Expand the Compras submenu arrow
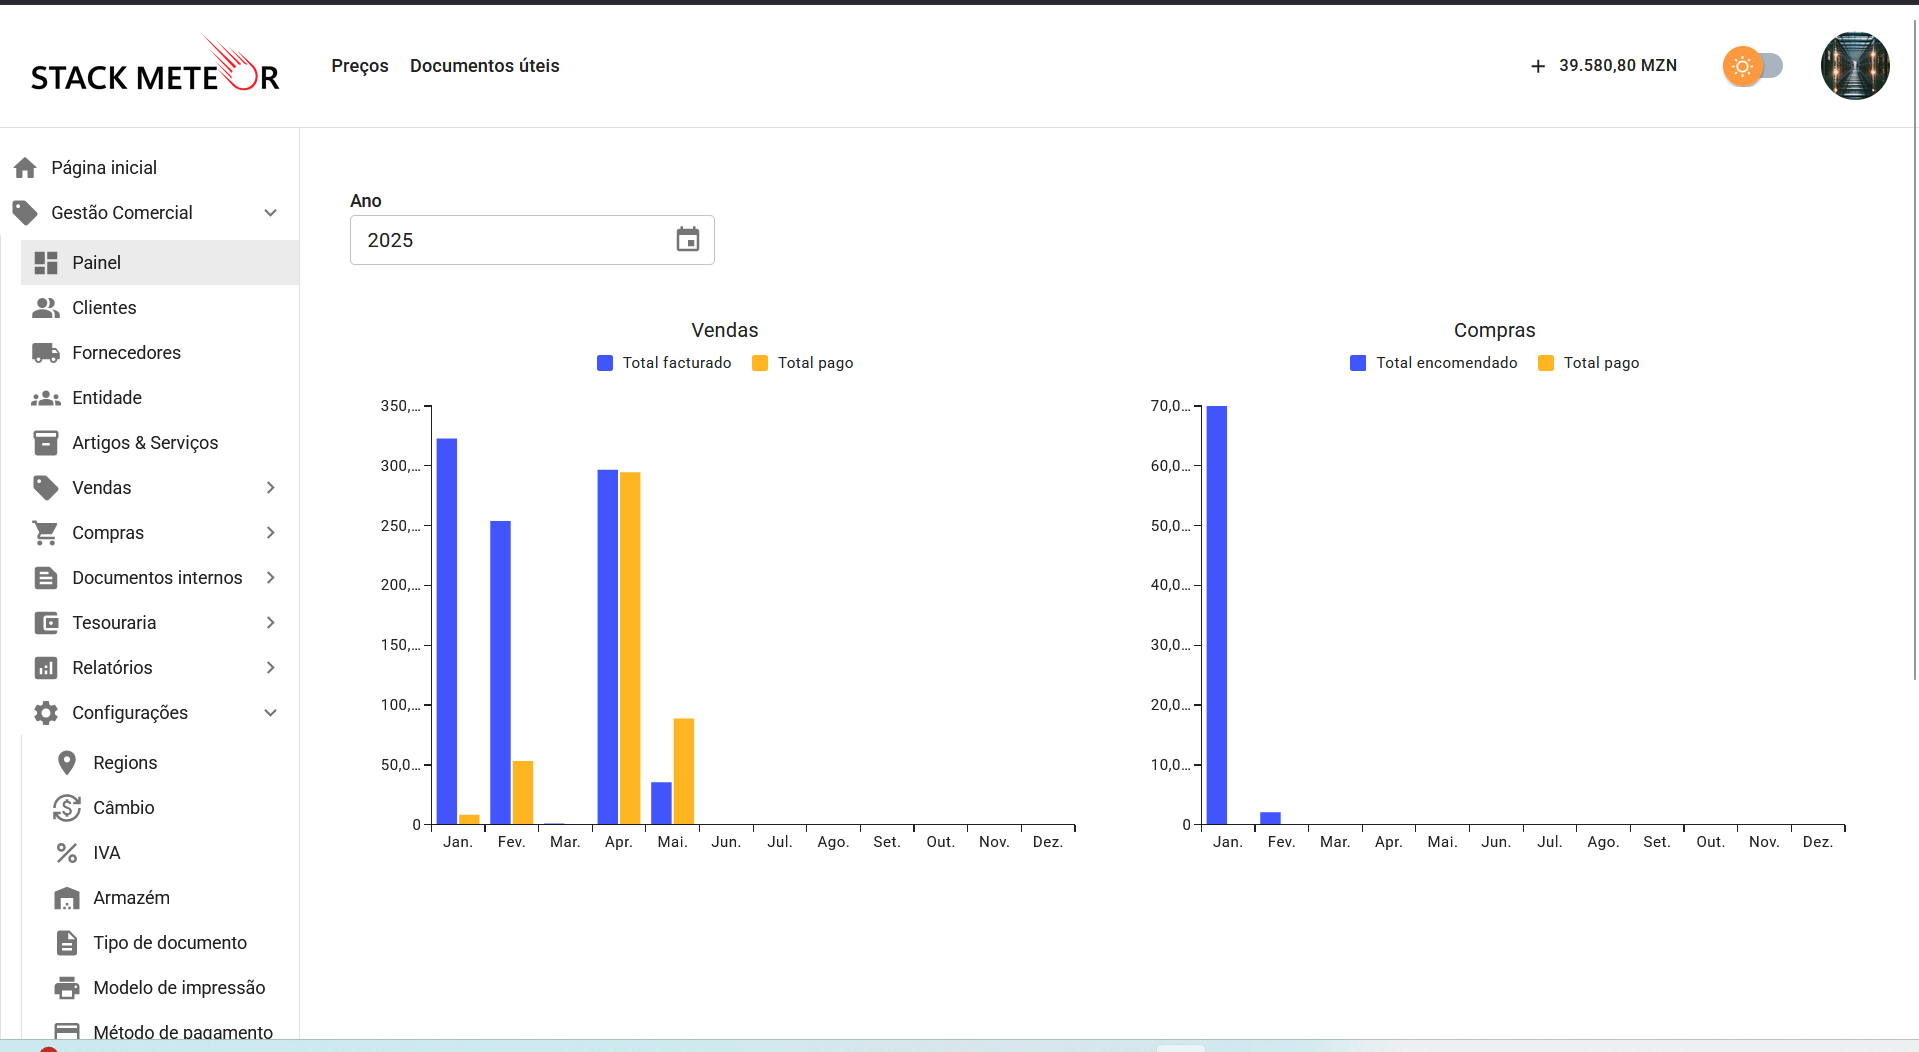 [270, 532]
